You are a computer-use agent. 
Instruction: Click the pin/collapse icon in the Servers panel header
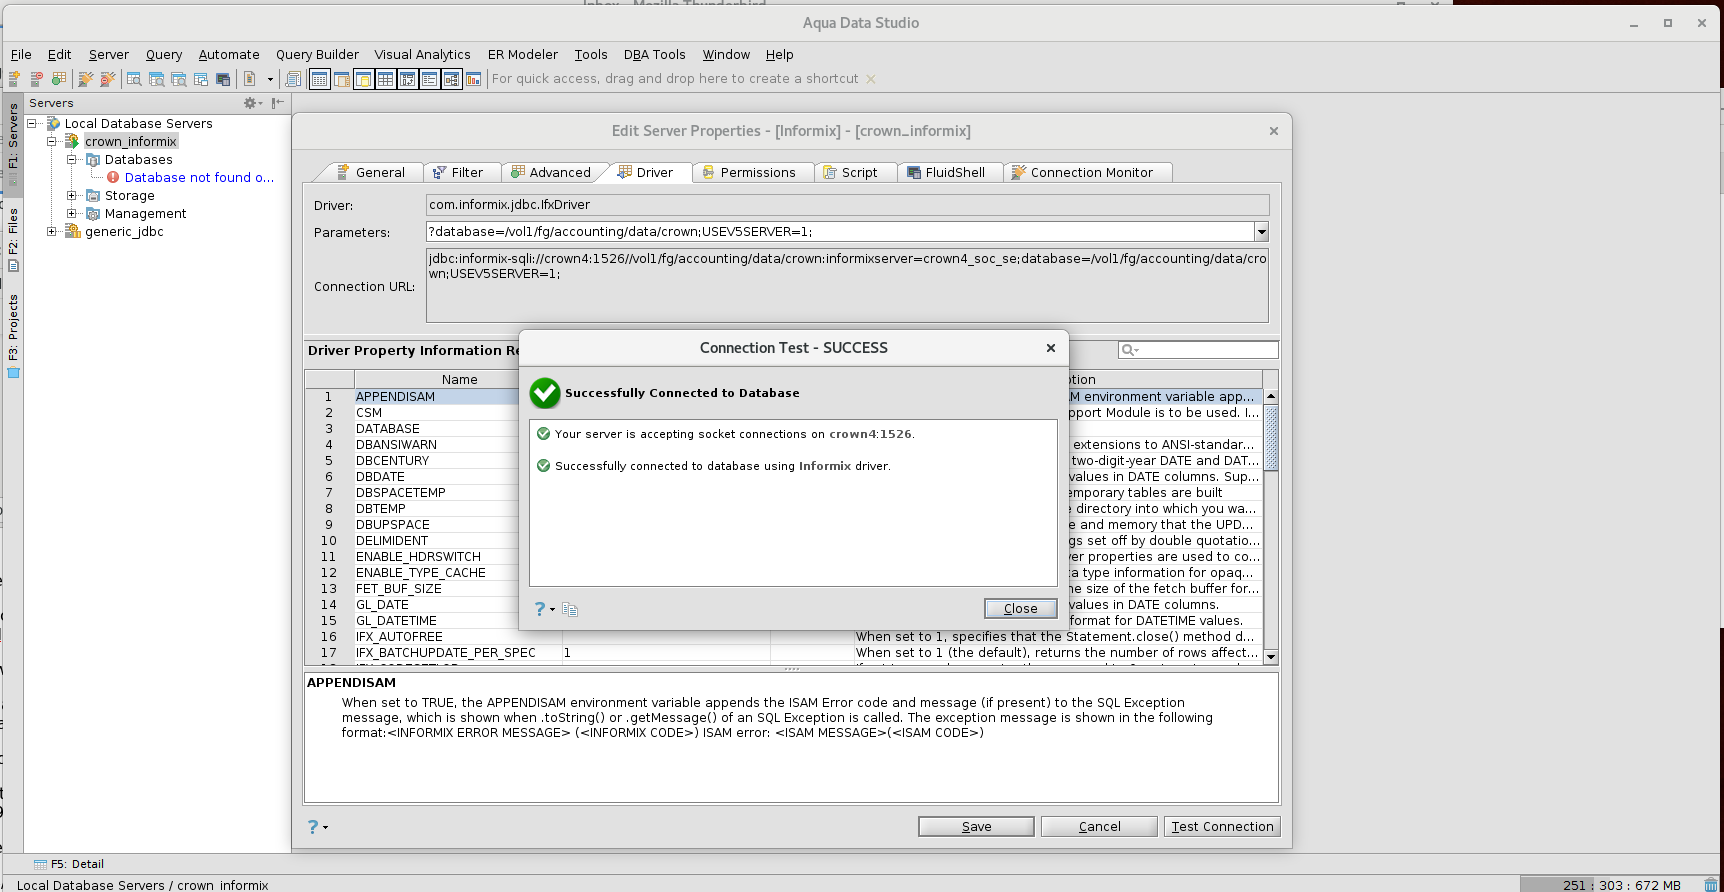coord(278,103)
